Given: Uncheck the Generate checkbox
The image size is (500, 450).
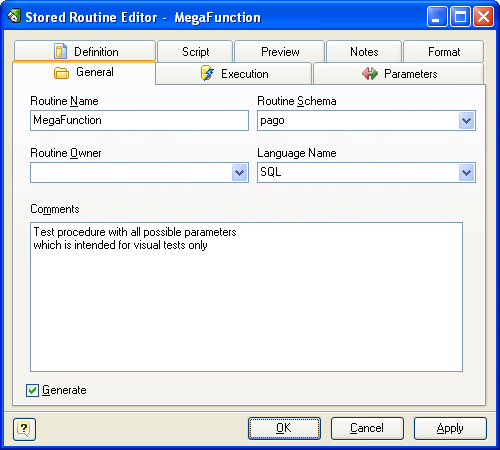Looking at the screenshot, I should click(32, 390).
